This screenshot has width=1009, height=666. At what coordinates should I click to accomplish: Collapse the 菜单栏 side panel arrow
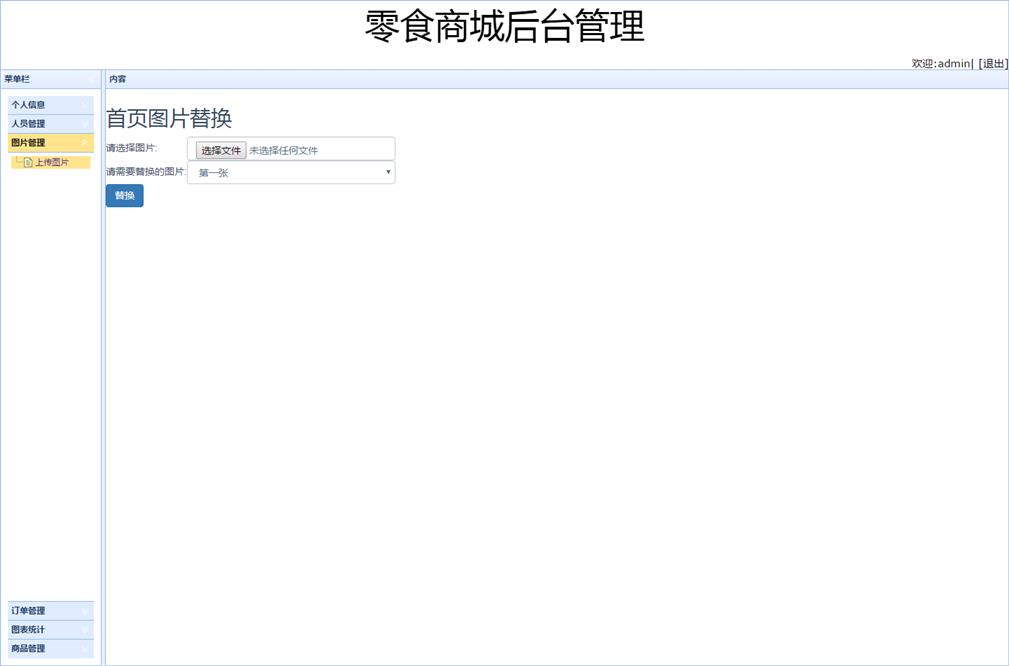91,79
